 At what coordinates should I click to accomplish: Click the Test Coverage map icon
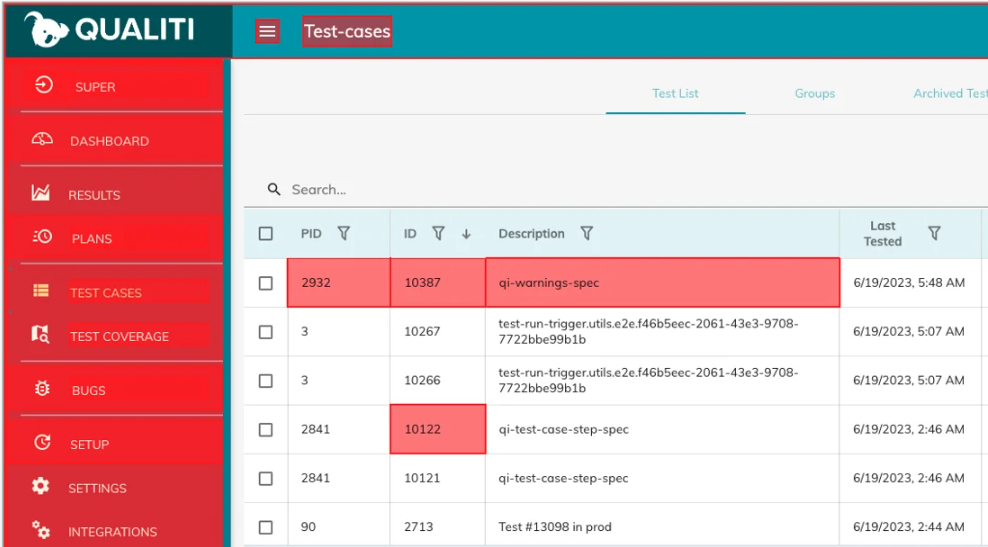(40, 335)
